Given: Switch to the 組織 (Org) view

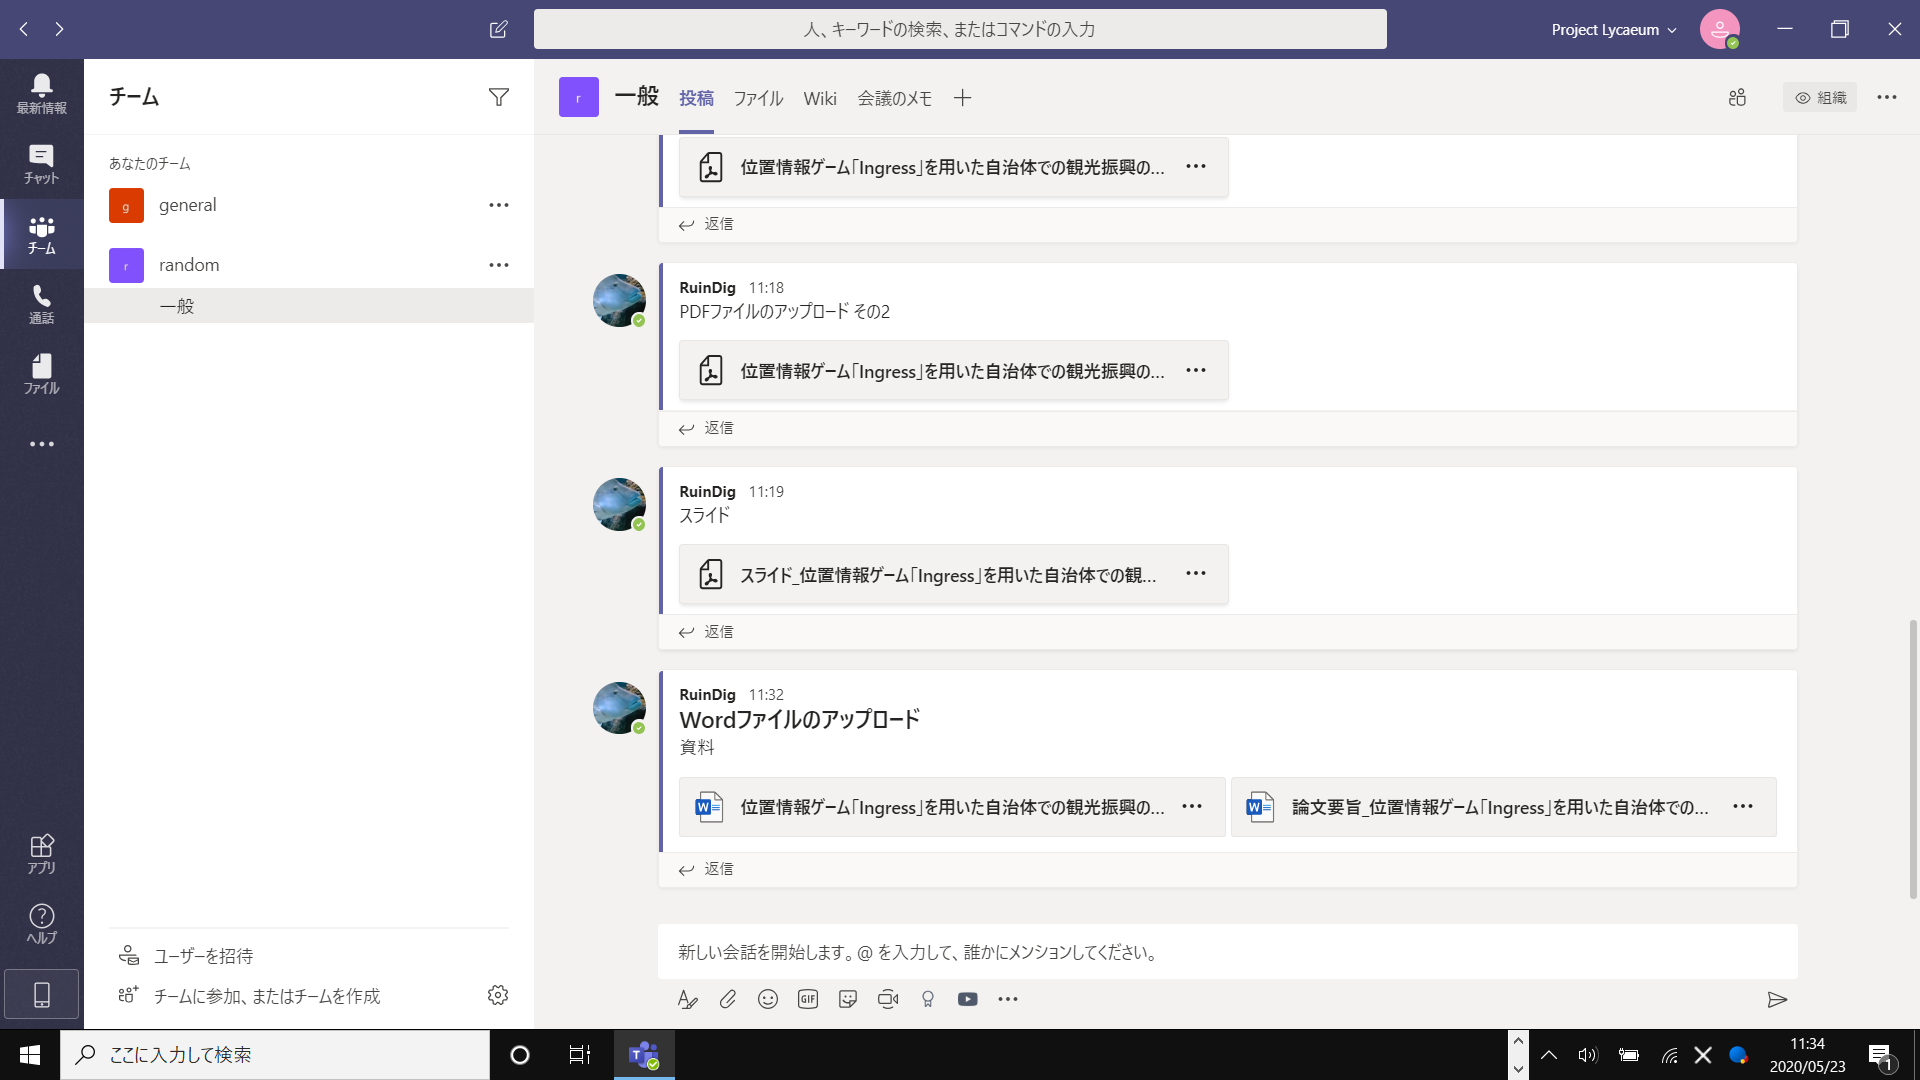Looking at the screenshot, I should click(x=1820, y=97).
